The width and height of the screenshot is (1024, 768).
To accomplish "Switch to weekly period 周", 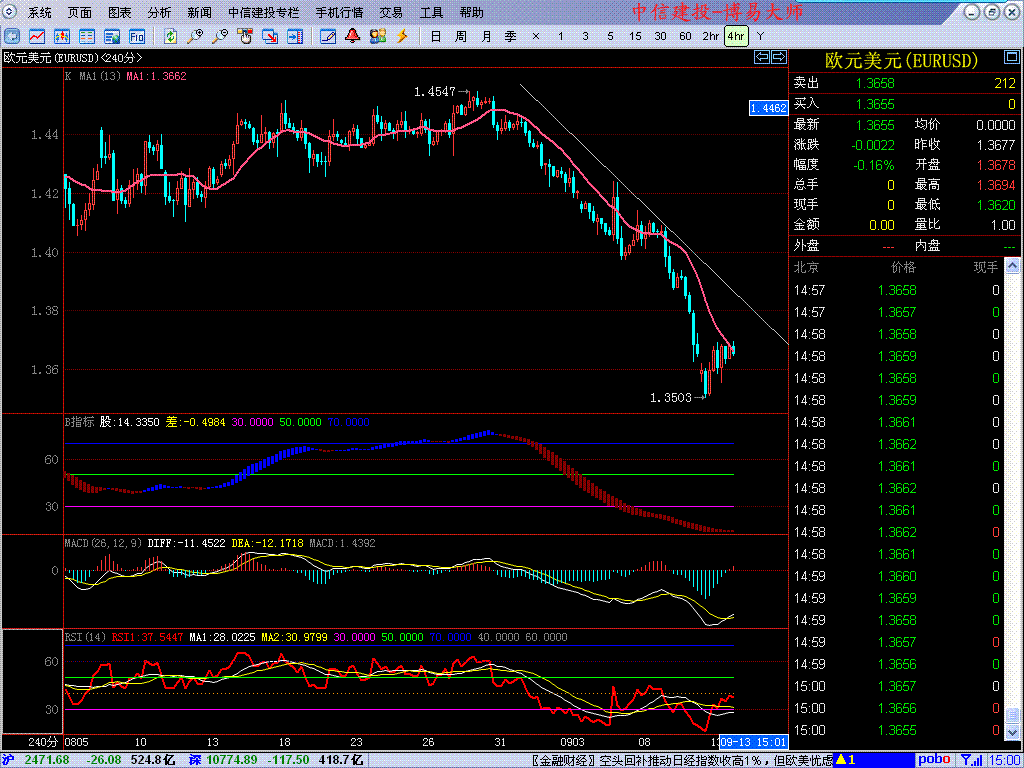I will [x=460, y=36].
